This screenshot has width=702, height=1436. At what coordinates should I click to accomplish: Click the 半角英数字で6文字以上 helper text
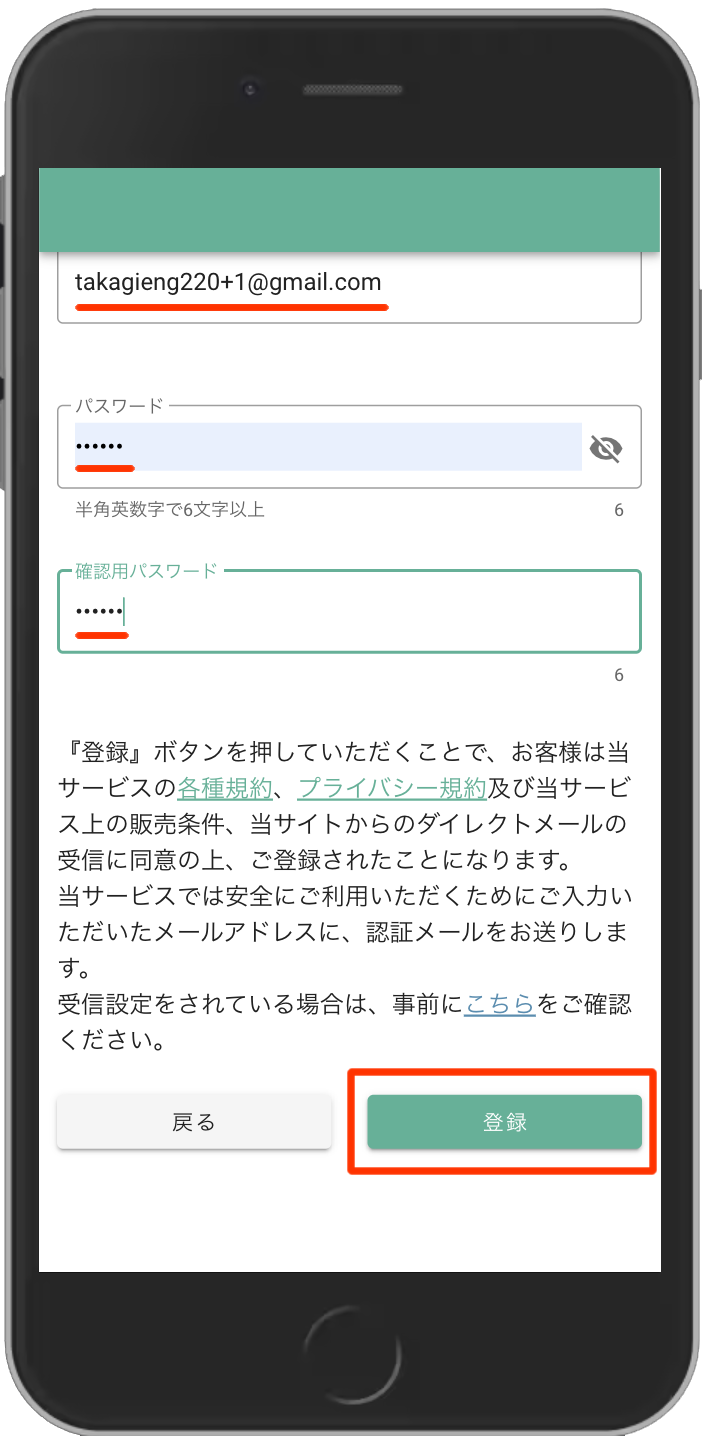[170, 510]
